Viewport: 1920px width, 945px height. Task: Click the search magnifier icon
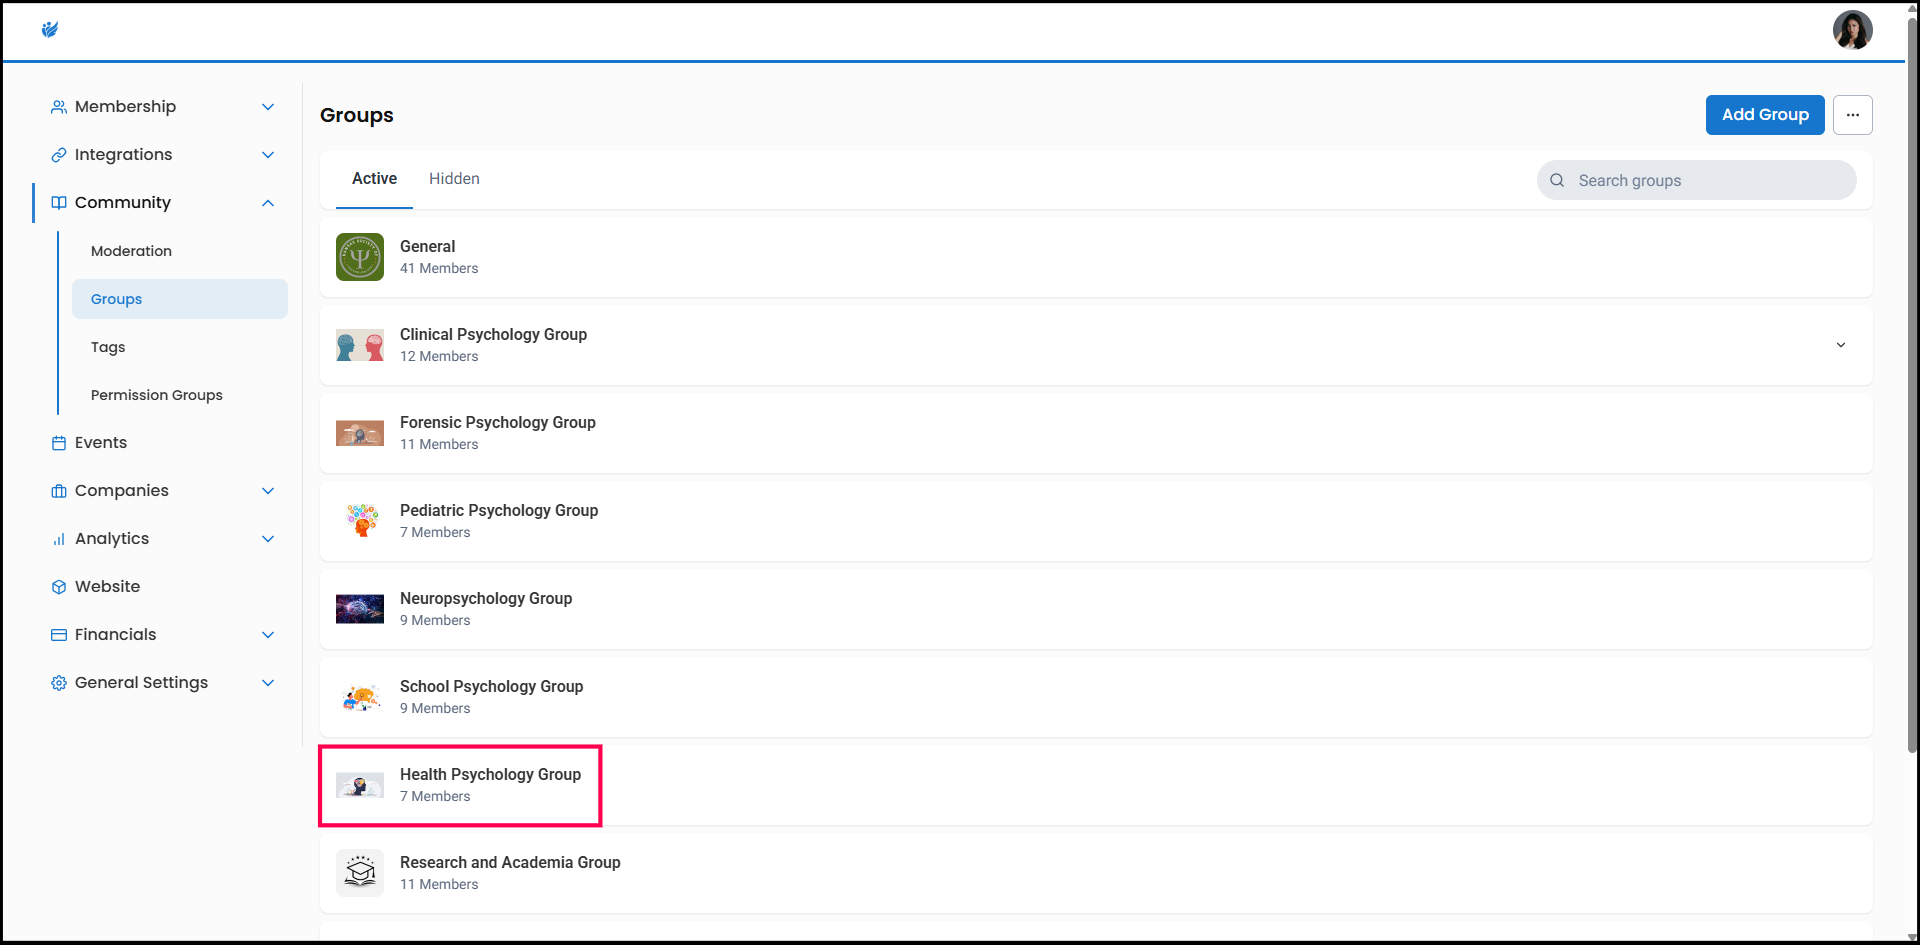coord(1557,181)
